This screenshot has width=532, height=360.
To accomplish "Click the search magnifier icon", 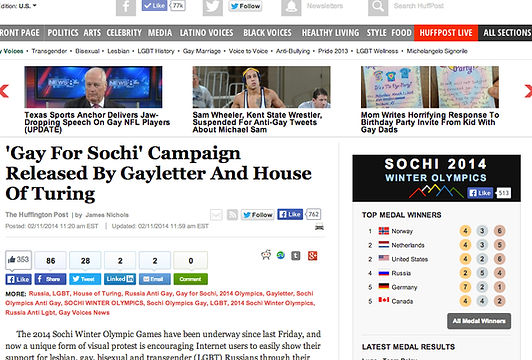I will tap(378, 7).
